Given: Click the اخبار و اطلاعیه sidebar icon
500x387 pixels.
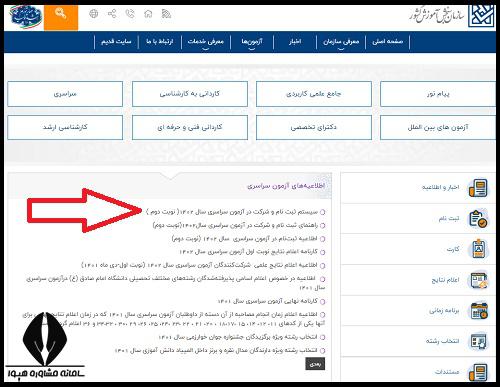Looking at the screenshot, I should [x=478, y=188].
